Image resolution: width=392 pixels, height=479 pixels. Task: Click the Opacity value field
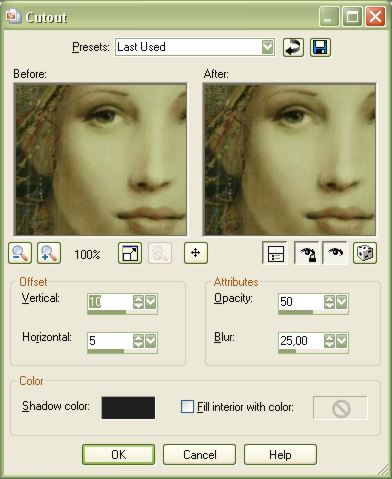pyautogui.click(x=301, y=302)
